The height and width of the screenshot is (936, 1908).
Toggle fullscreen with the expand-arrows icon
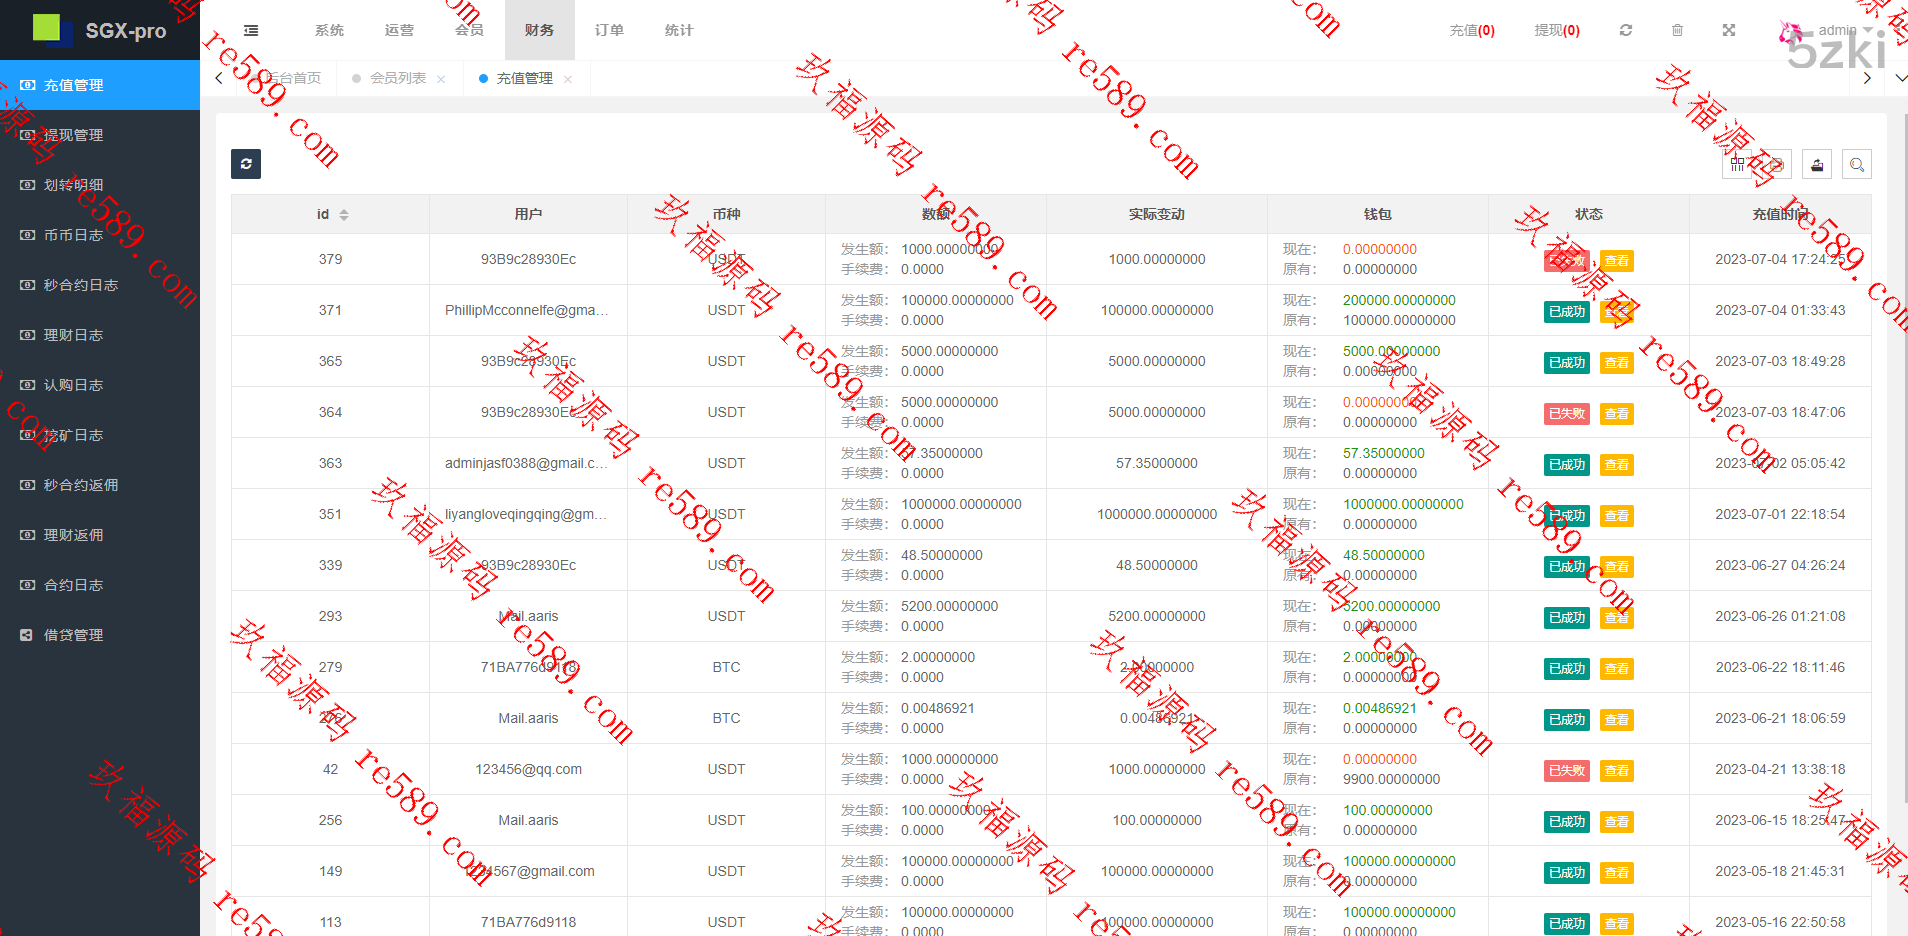click(x=1729, y=31)
